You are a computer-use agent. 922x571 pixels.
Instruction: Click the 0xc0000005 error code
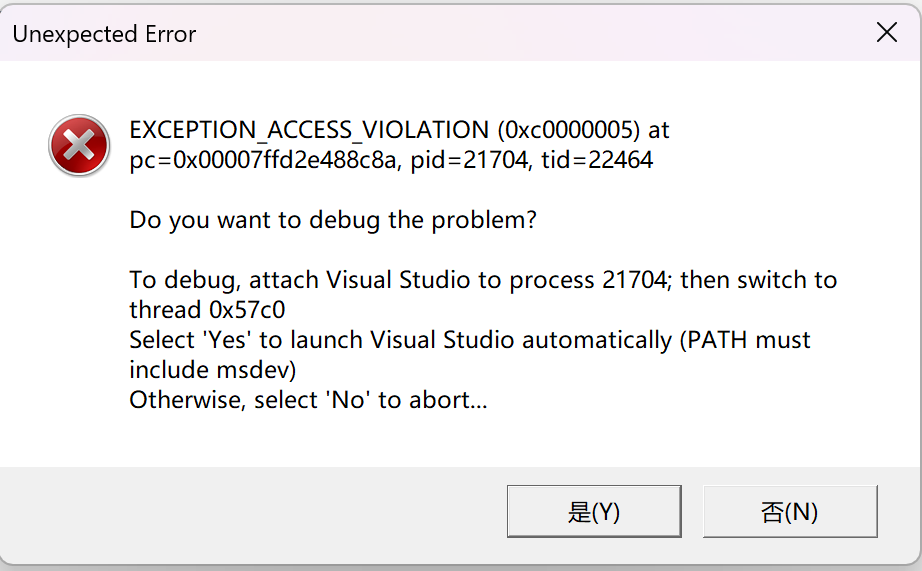[x=568, y=130]
